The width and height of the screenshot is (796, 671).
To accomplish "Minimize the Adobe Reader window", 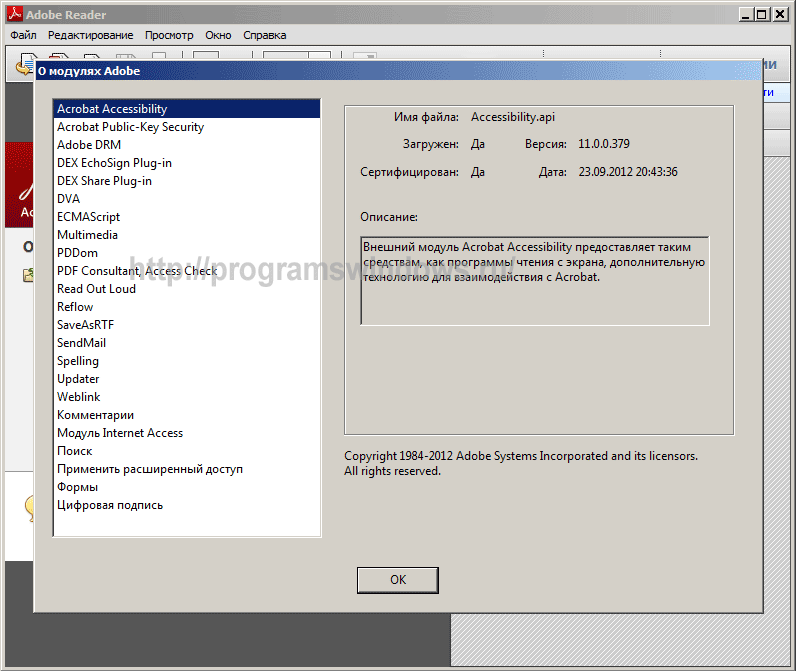I will 745,14.
